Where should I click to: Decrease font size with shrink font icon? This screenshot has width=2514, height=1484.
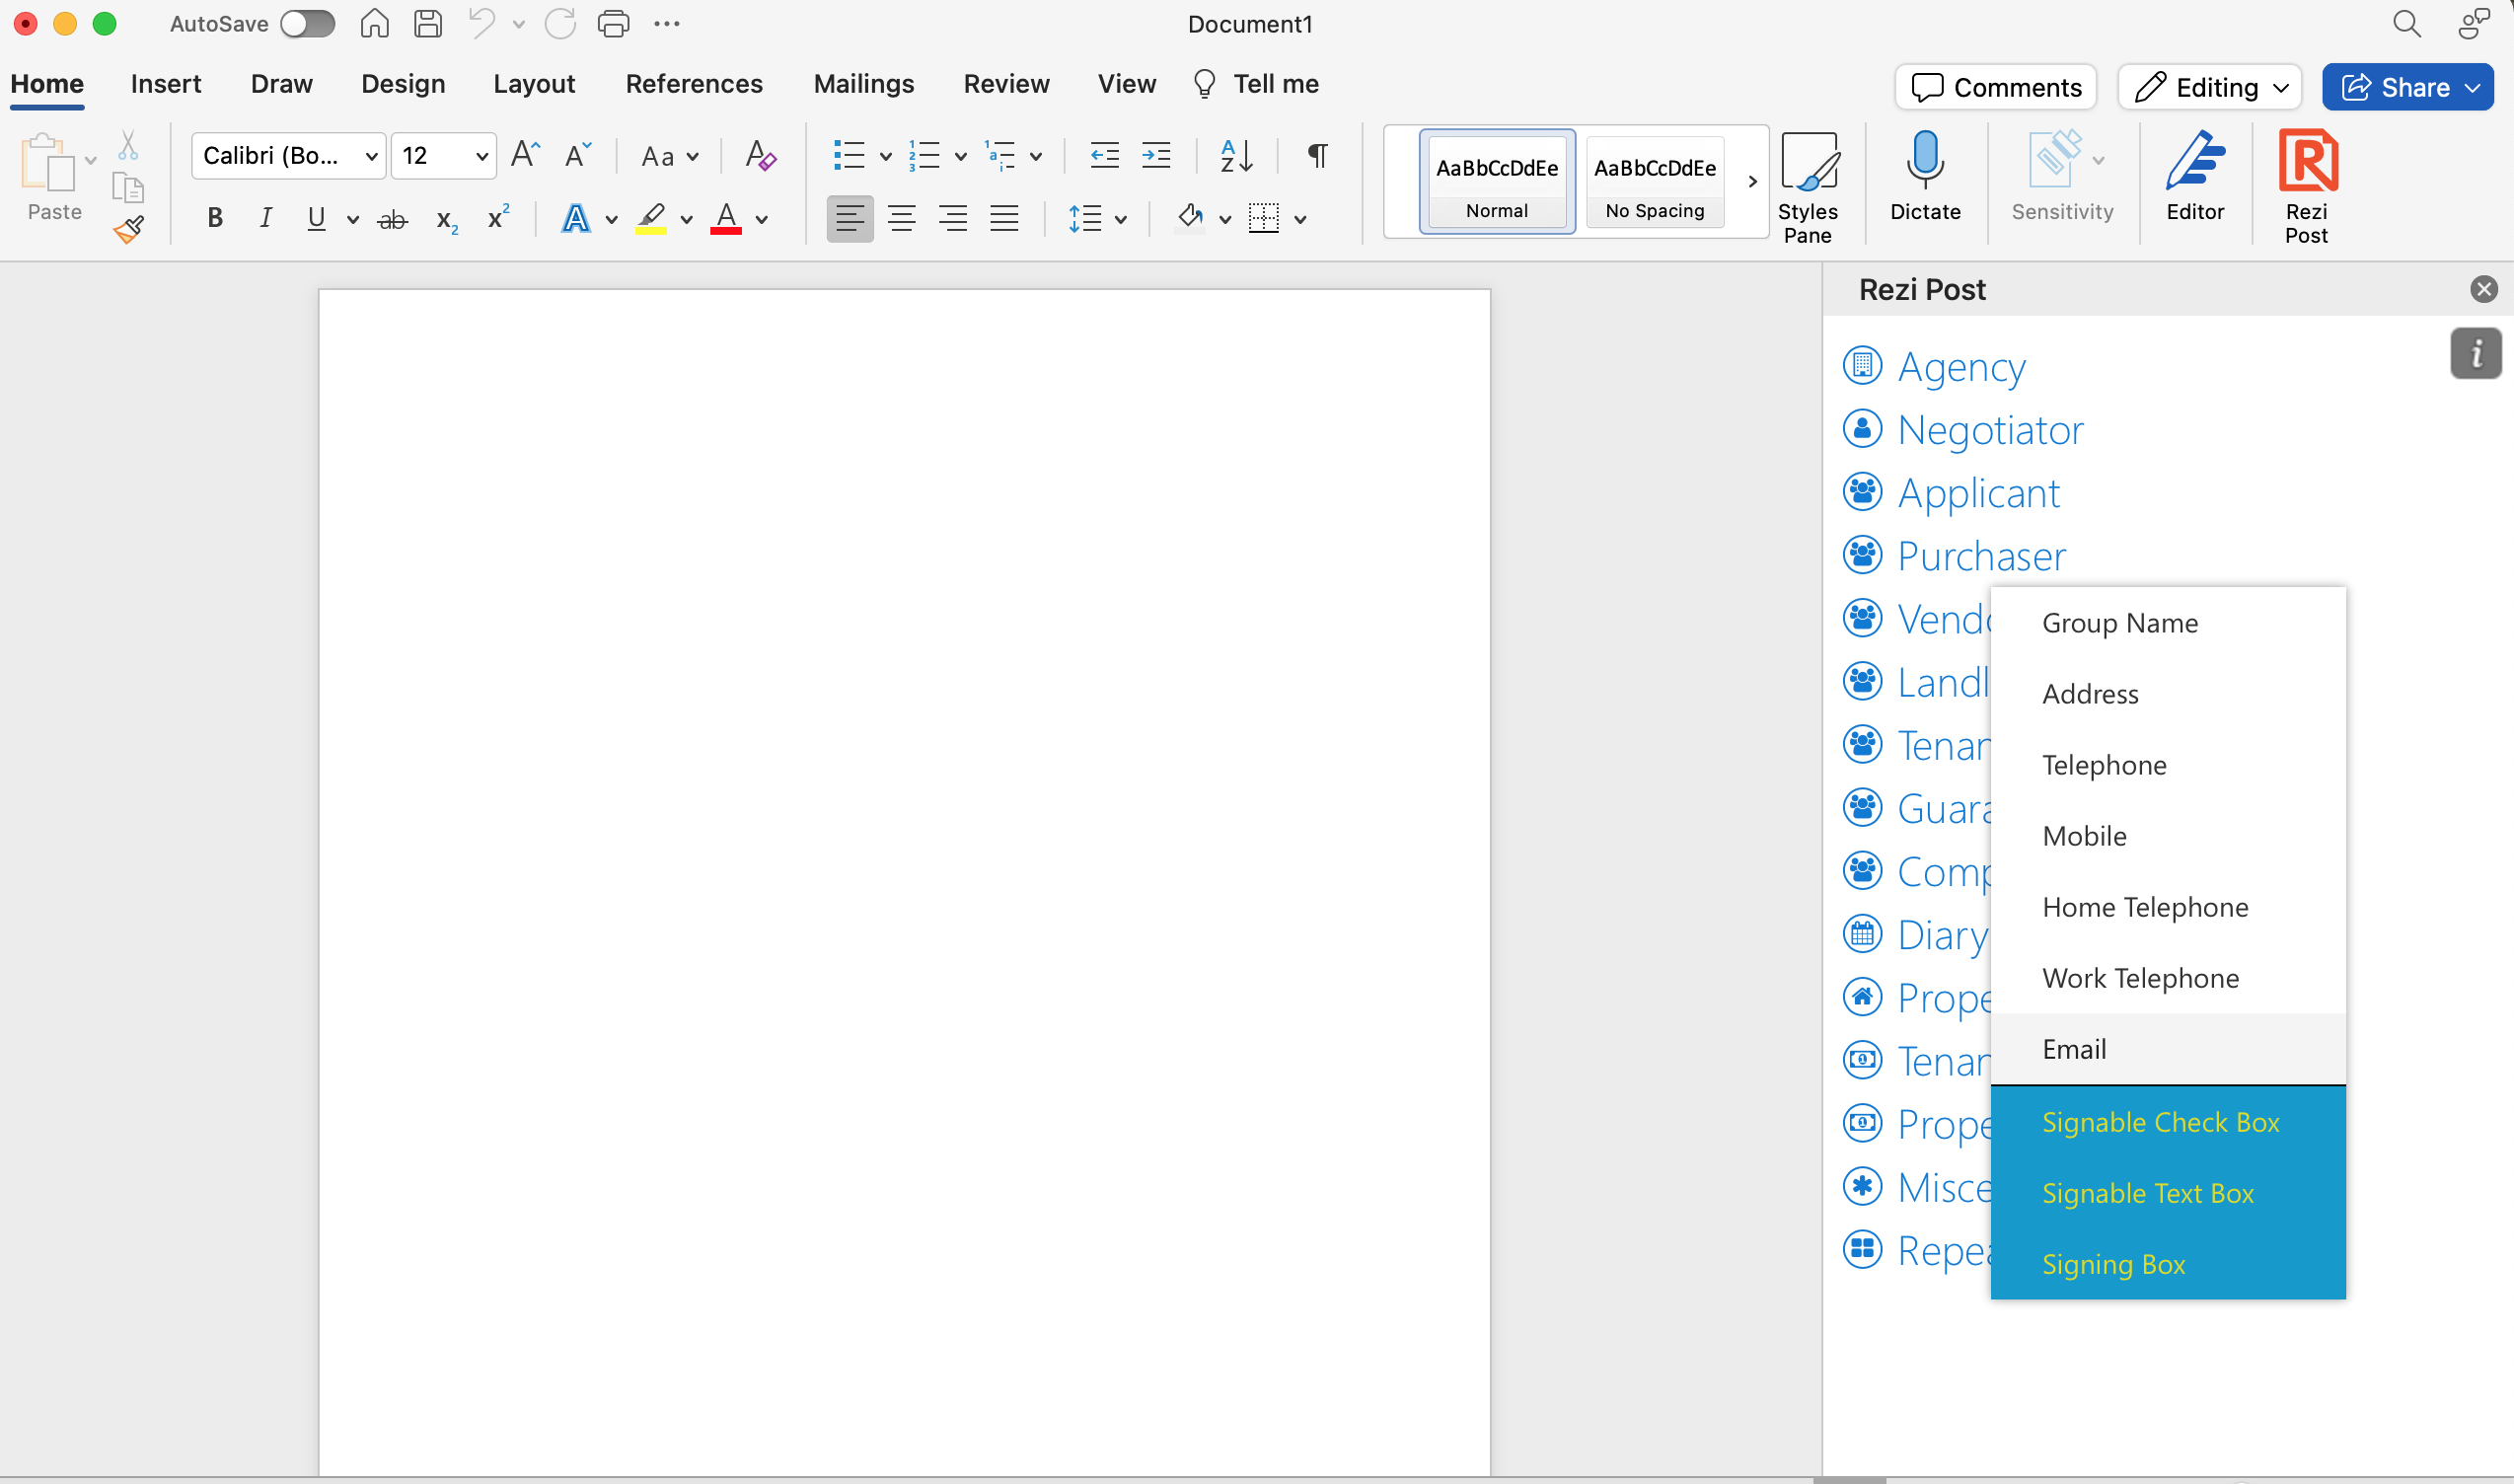click(x=578, y=155)
